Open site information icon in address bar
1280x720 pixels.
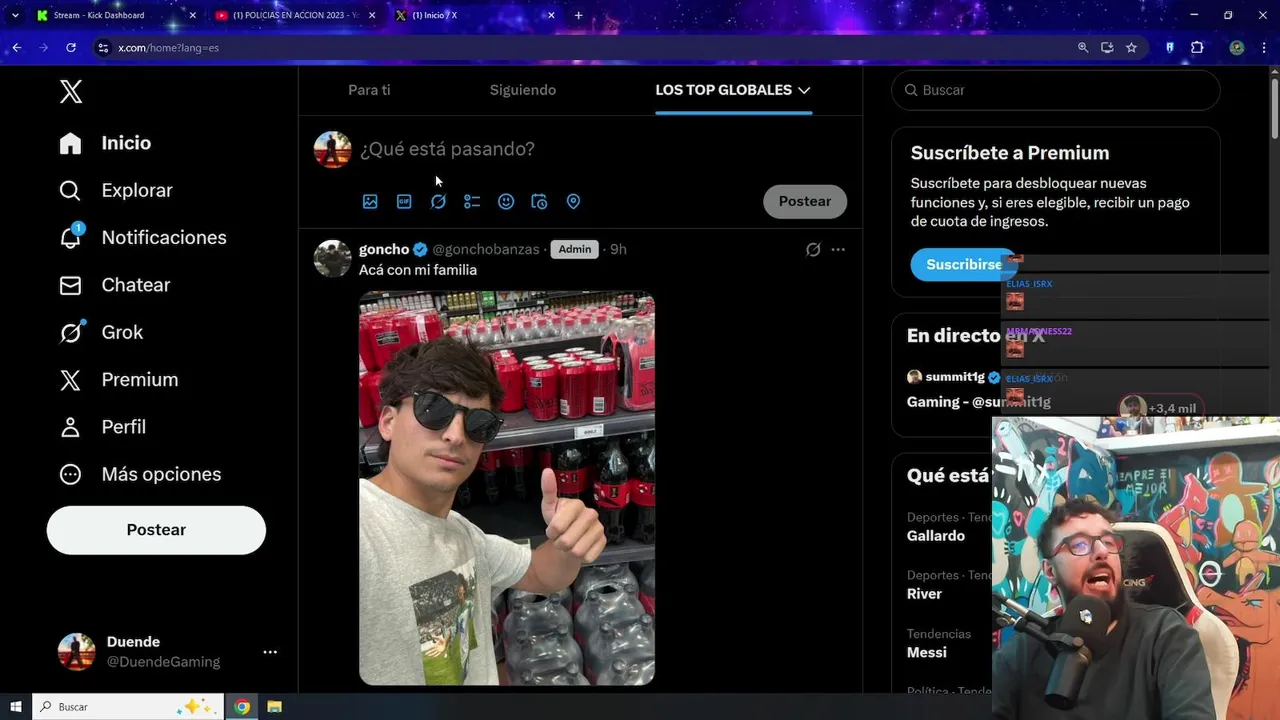(102, 47)
